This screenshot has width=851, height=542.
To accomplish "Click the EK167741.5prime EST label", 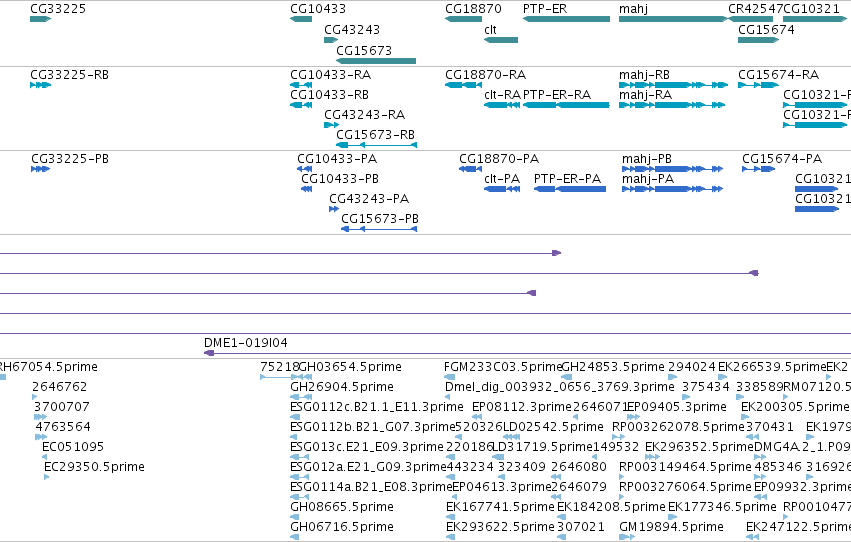I will (x=500, y=507).
